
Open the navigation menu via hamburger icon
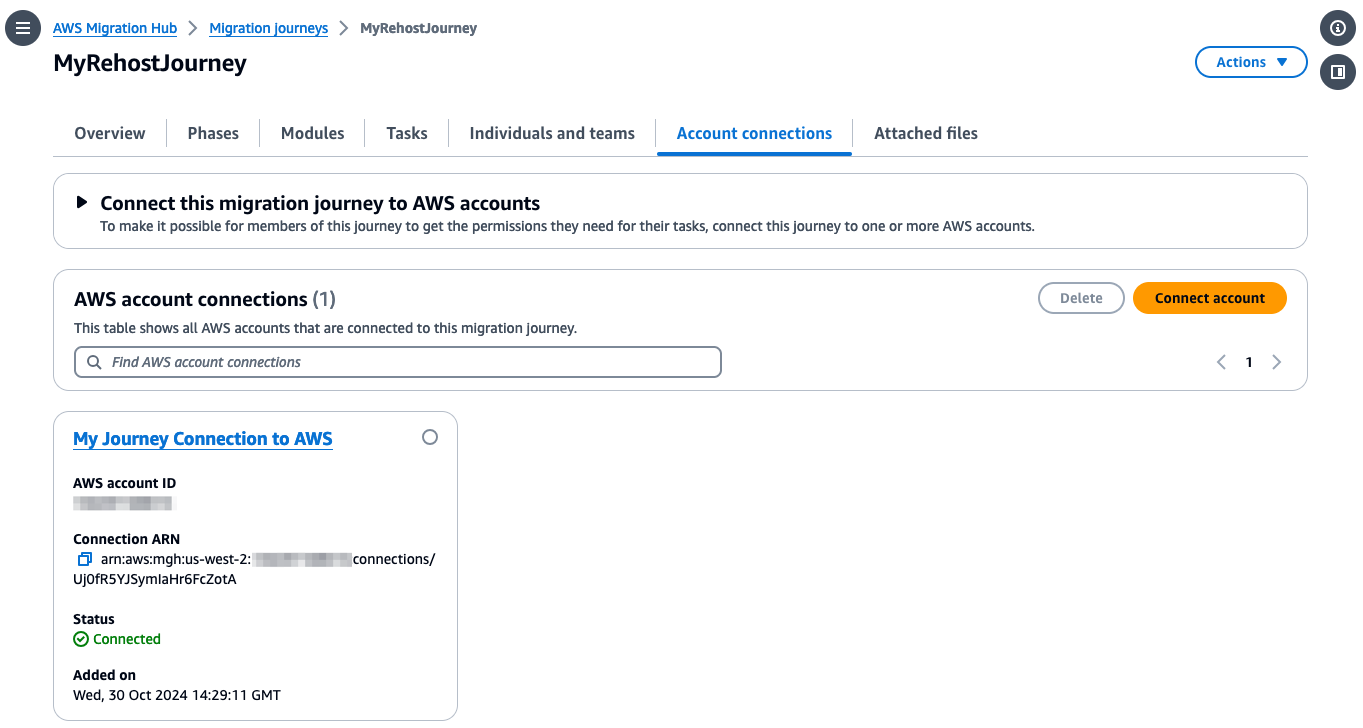[22, 27]
